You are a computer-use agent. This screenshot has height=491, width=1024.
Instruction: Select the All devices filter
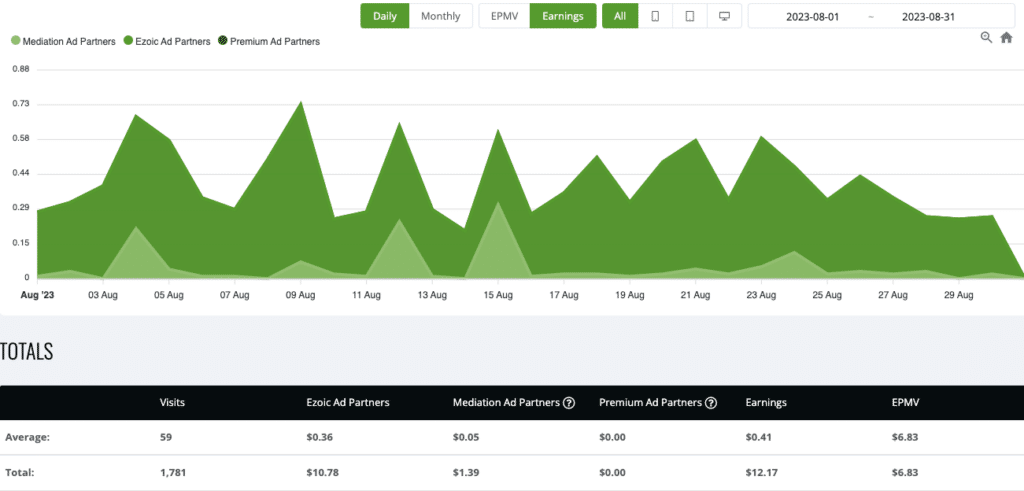620,16
